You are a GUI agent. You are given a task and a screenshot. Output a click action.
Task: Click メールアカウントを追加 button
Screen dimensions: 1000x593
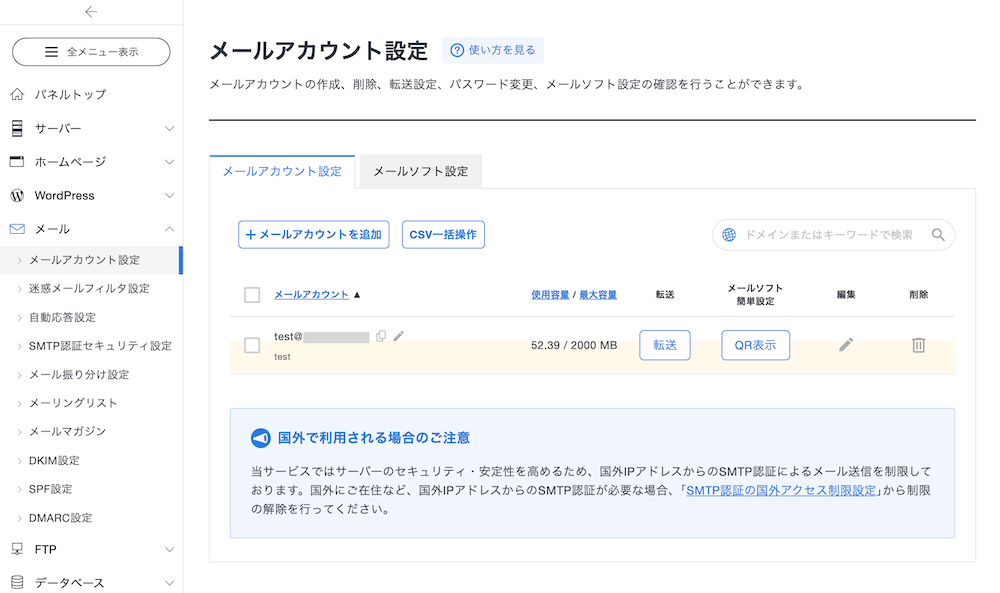(314, 235)
